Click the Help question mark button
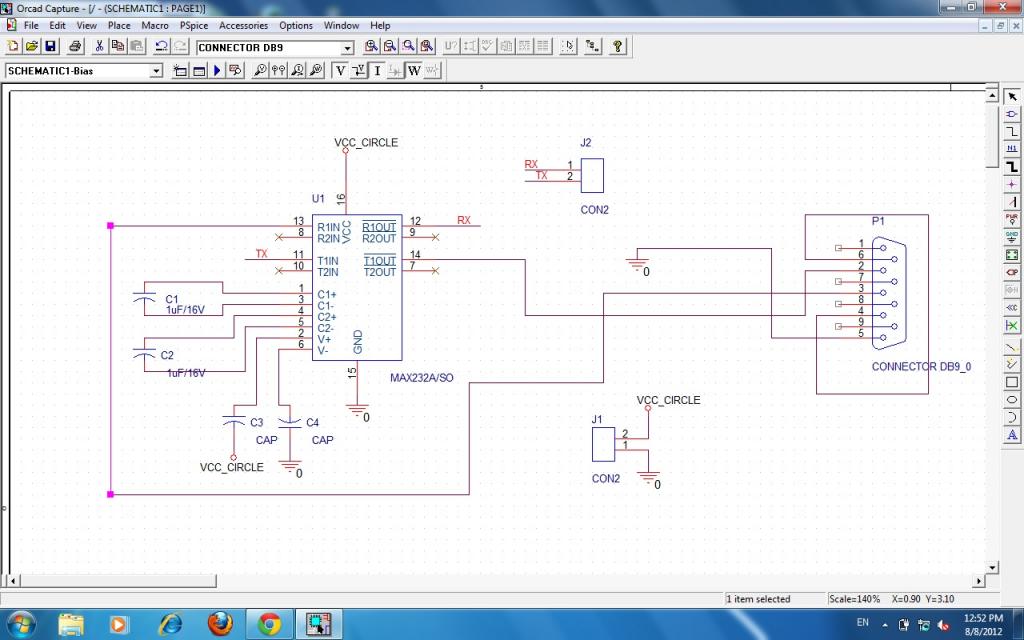Image resolution: width=1024 pixels, height=640 pixels. coord(618,47)
